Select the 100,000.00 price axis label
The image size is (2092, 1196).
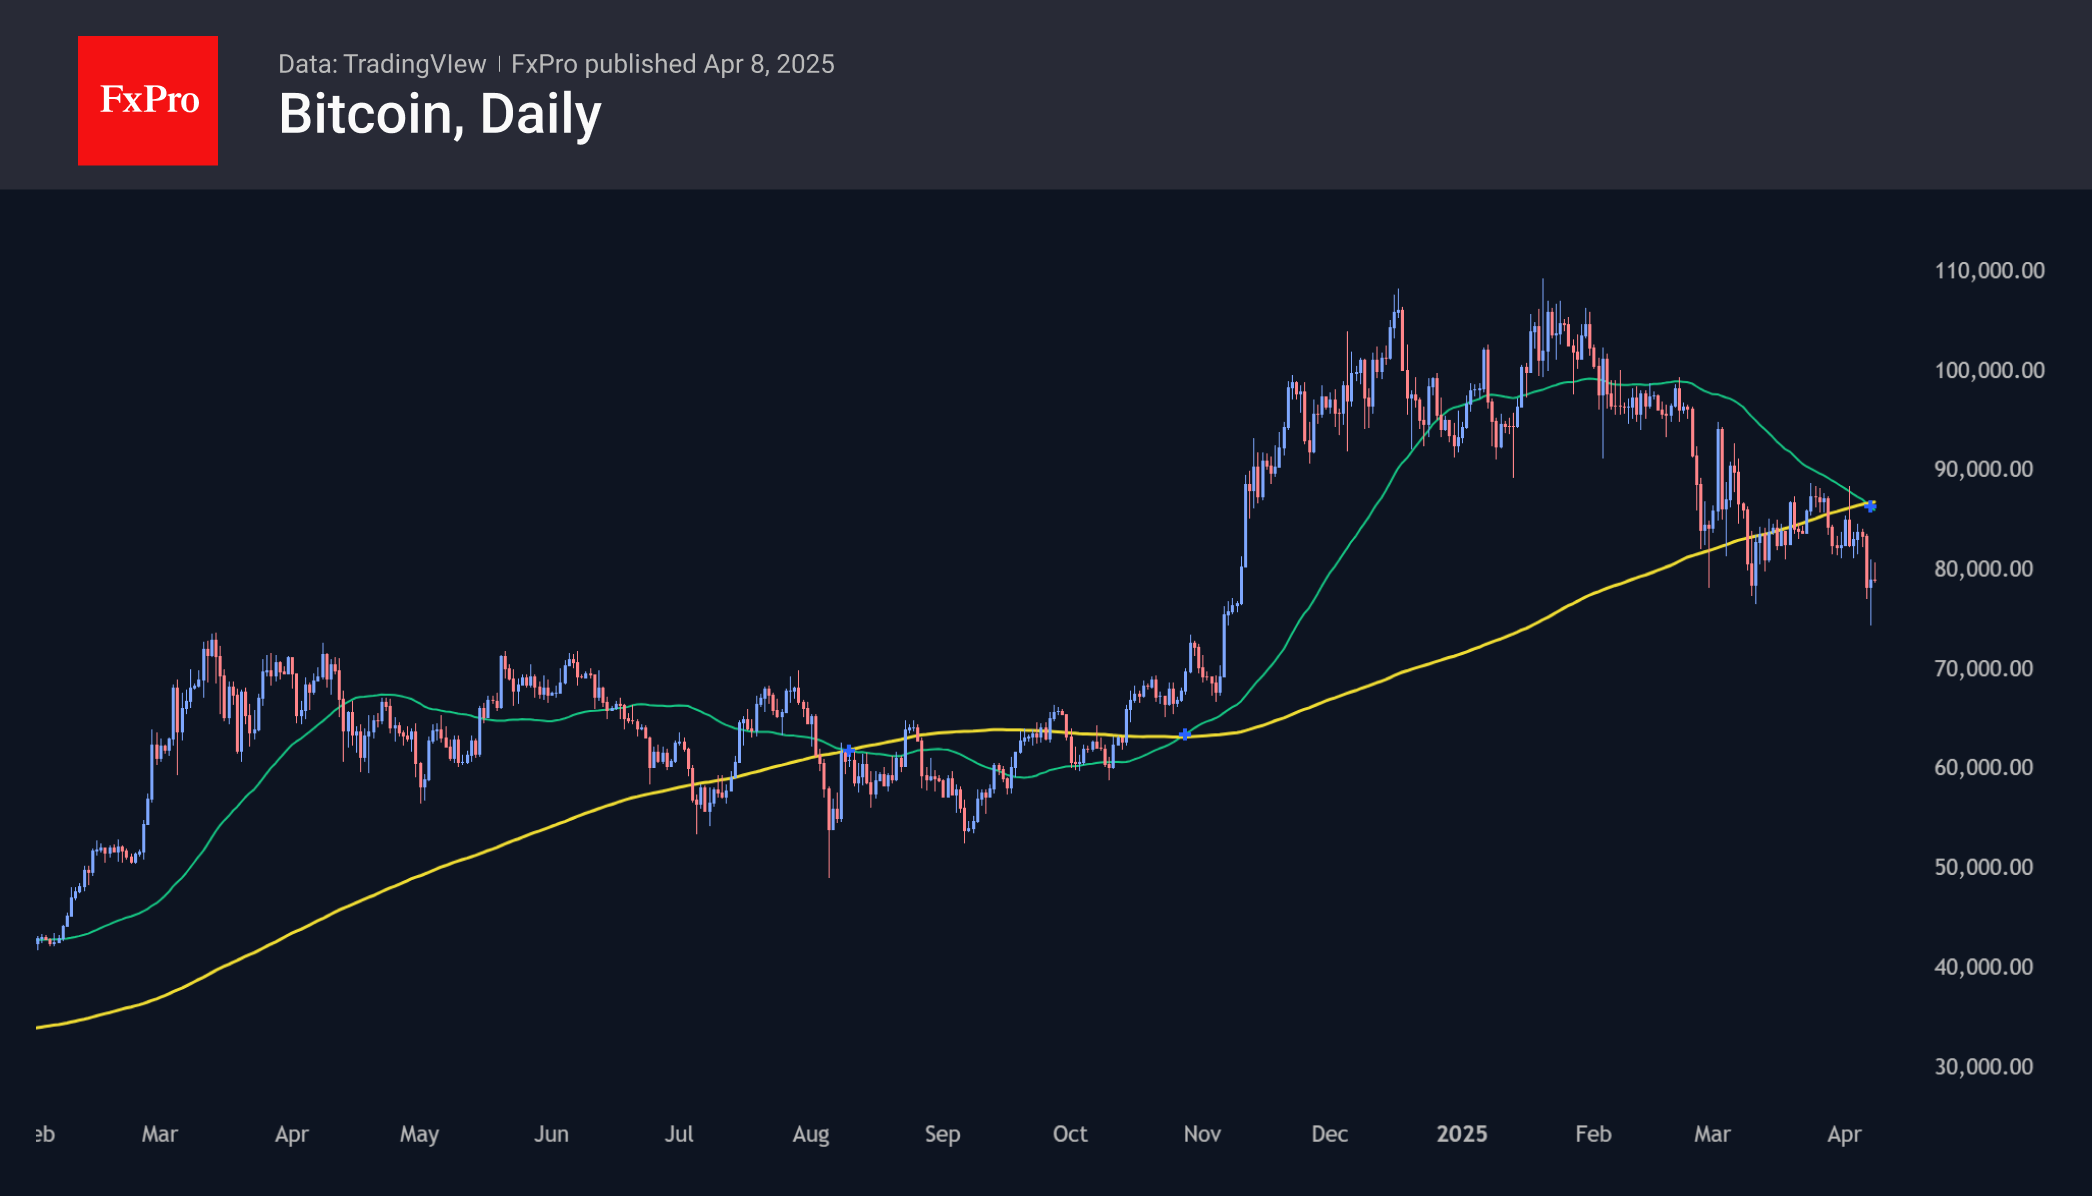point(1989,370)
